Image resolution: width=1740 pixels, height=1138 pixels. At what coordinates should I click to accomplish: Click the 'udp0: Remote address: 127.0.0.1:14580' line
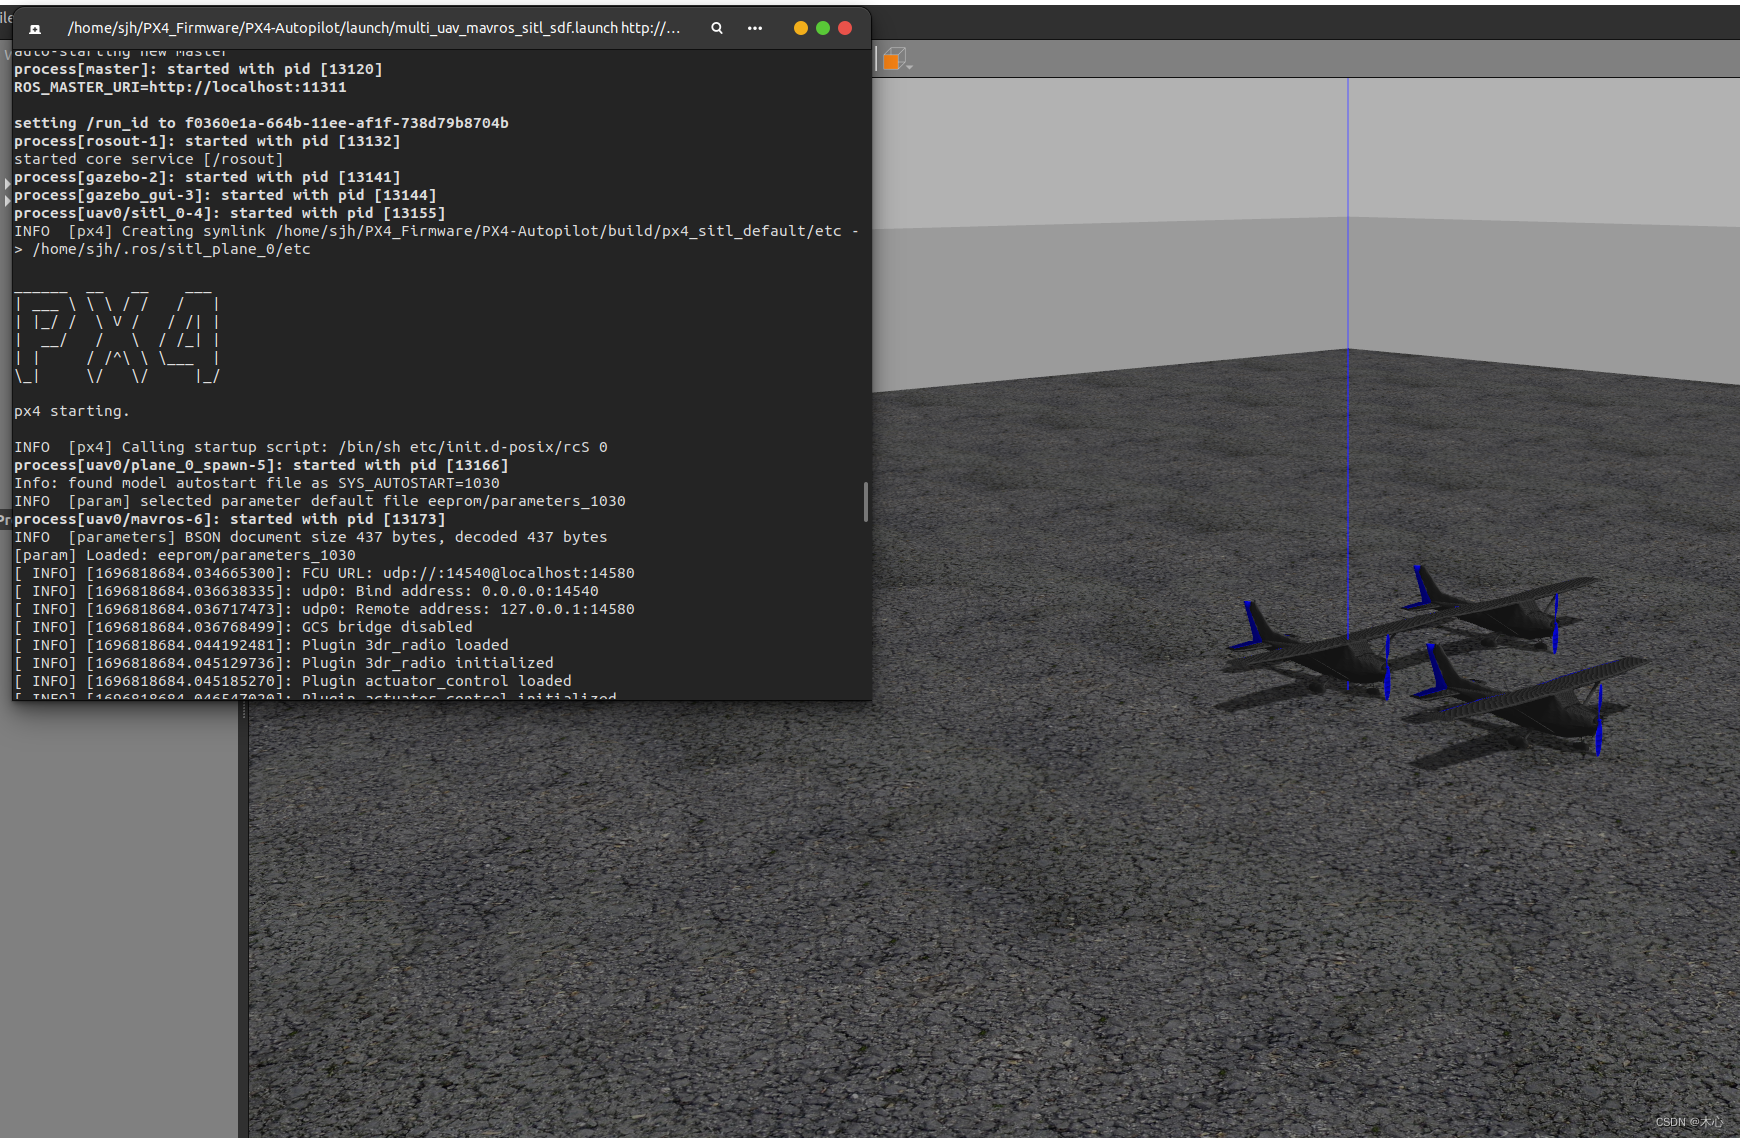point(324,609)
